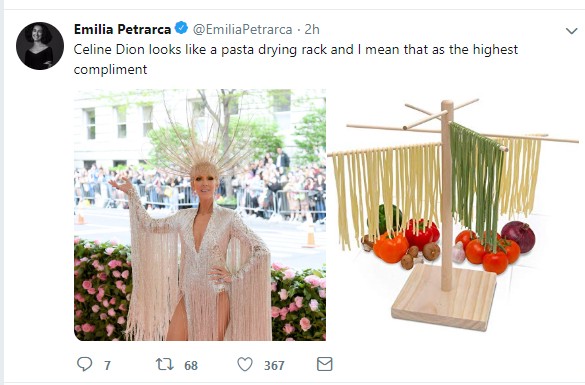Click the like count 367
The image size is (585, 385).
[x=274, y=366]
